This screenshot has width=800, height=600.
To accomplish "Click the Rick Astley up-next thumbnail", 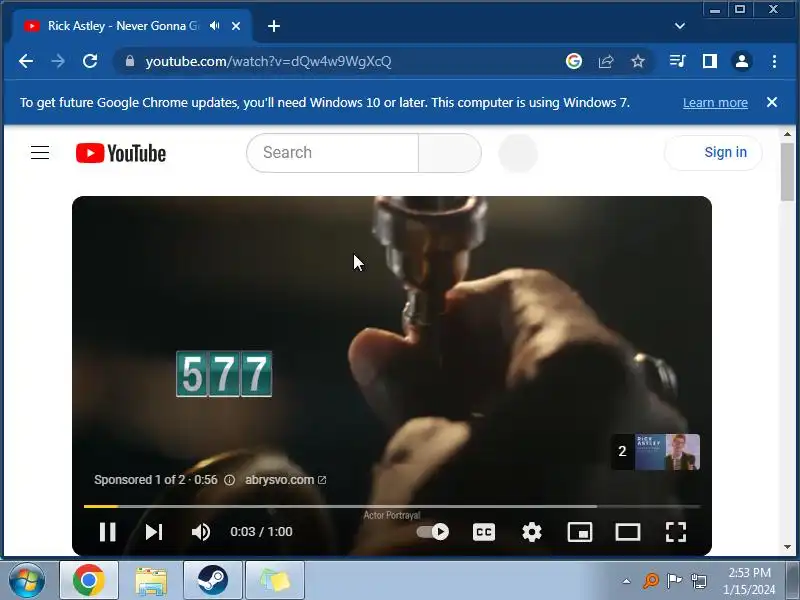I will pos(656,452).
